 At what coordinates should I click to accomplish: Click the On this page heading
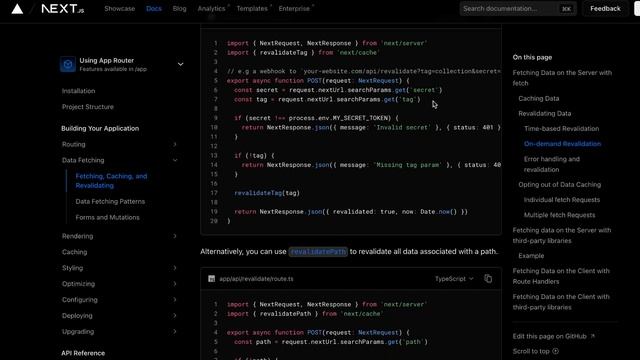532,57
